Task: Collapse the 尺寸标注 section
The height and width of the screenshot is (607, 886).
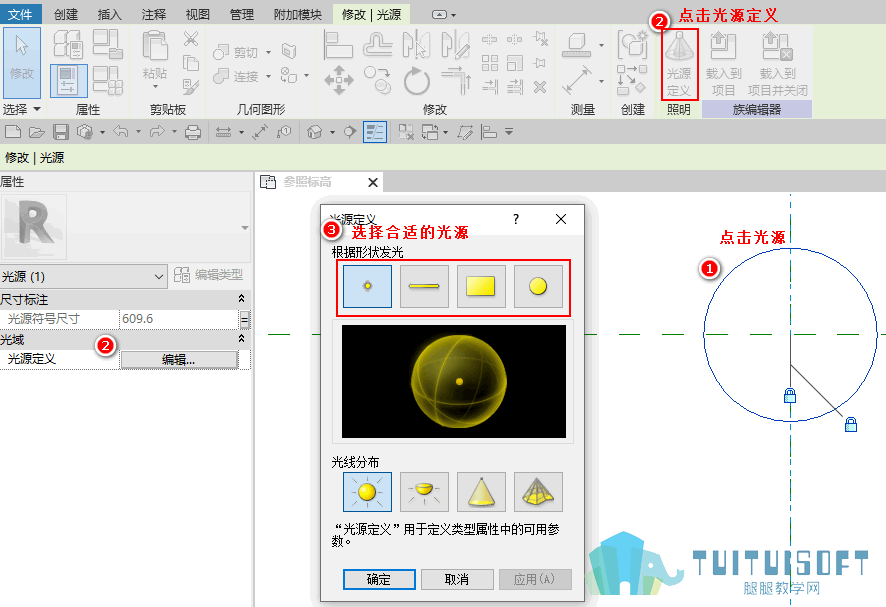Action: point(241,298)
